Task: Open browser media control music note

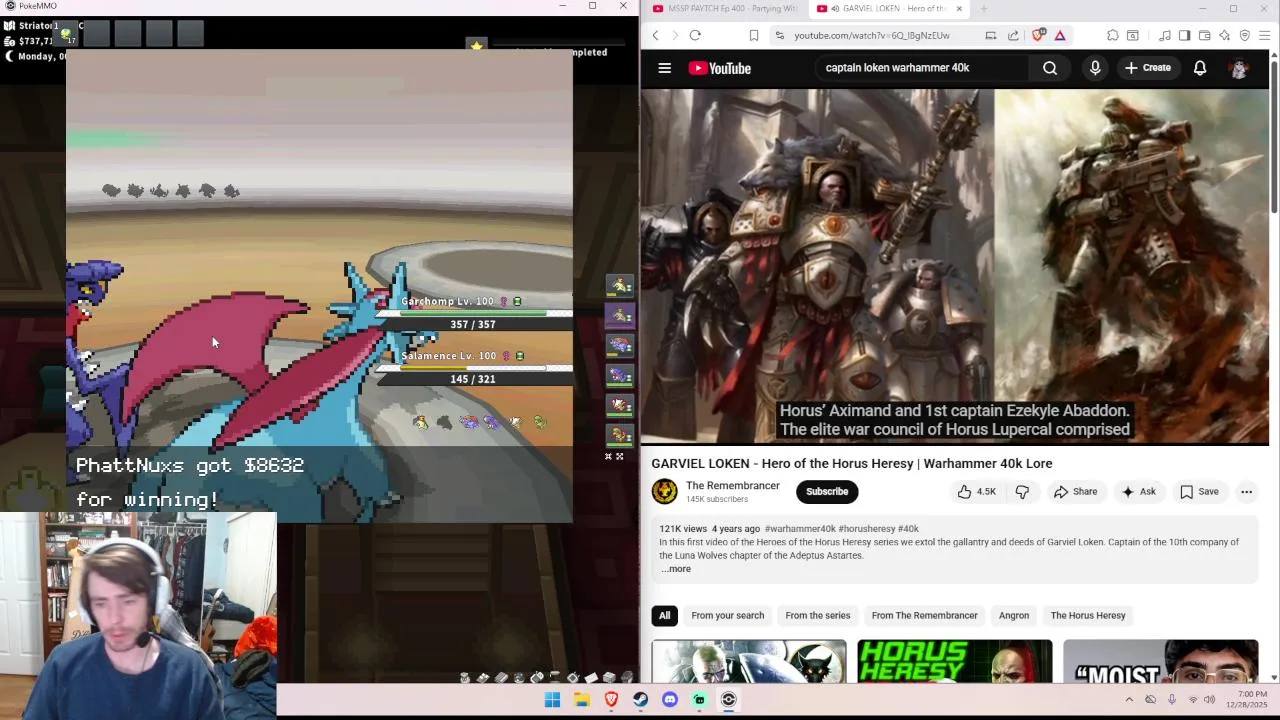Action: coord(1165,35)
